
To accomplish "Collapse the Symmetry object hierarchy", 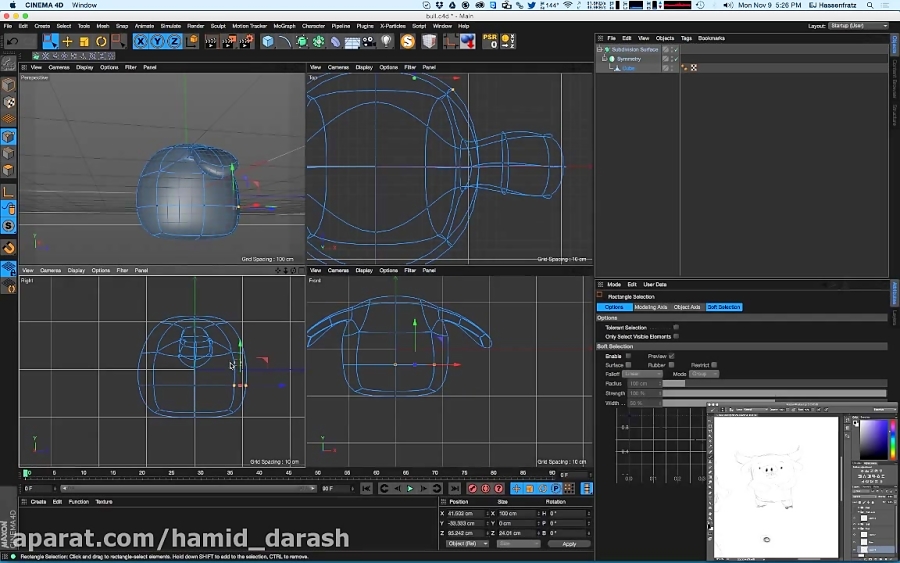I will pyautogui.click(x=604, y=59).
